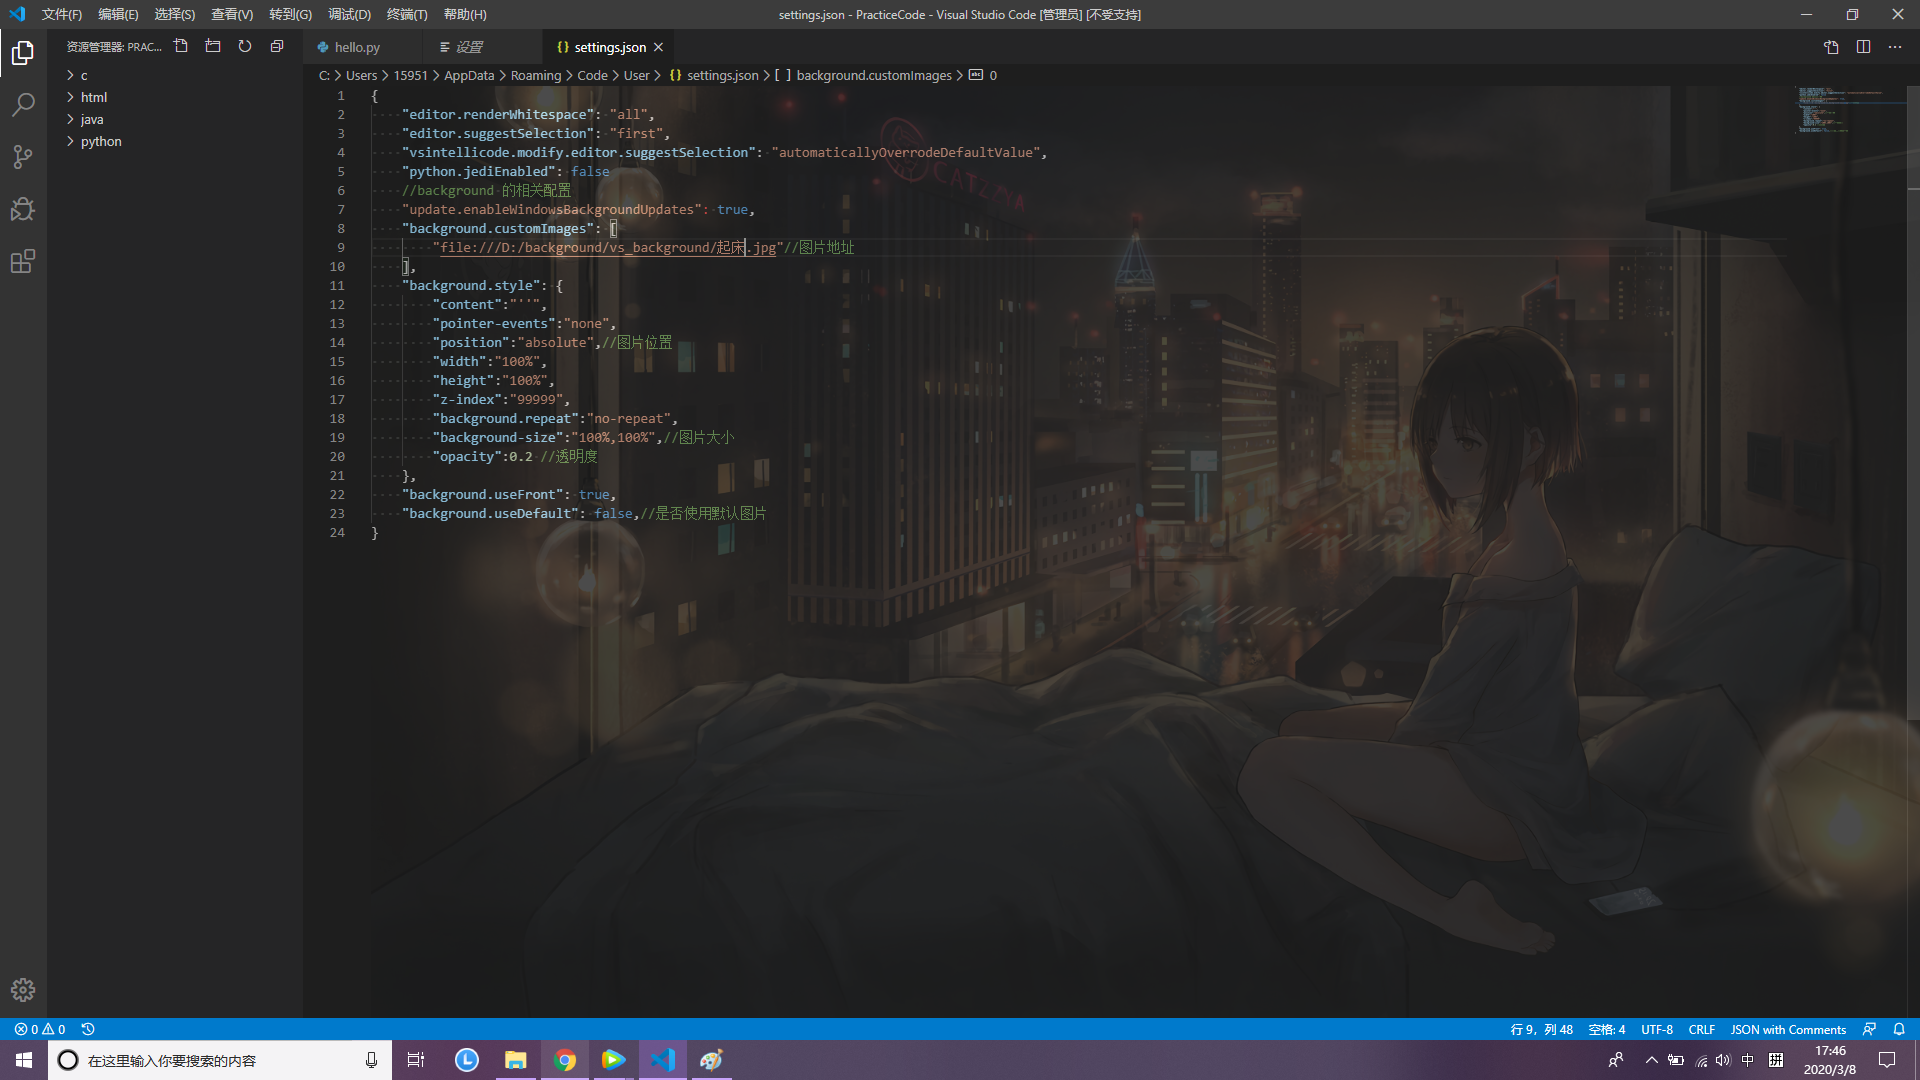
Task: Open the Search panel in the activity bar
Action: 22,104
